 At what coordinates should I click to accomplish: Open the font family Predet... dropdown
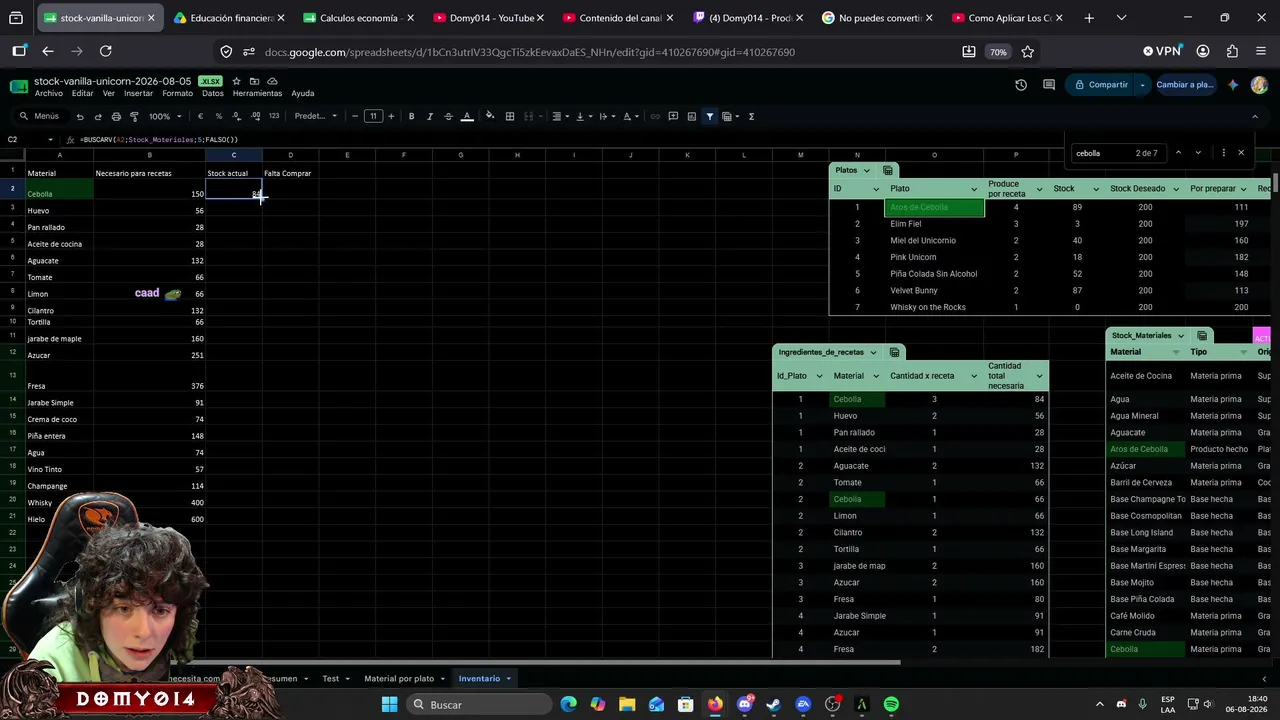click(316, 116)
